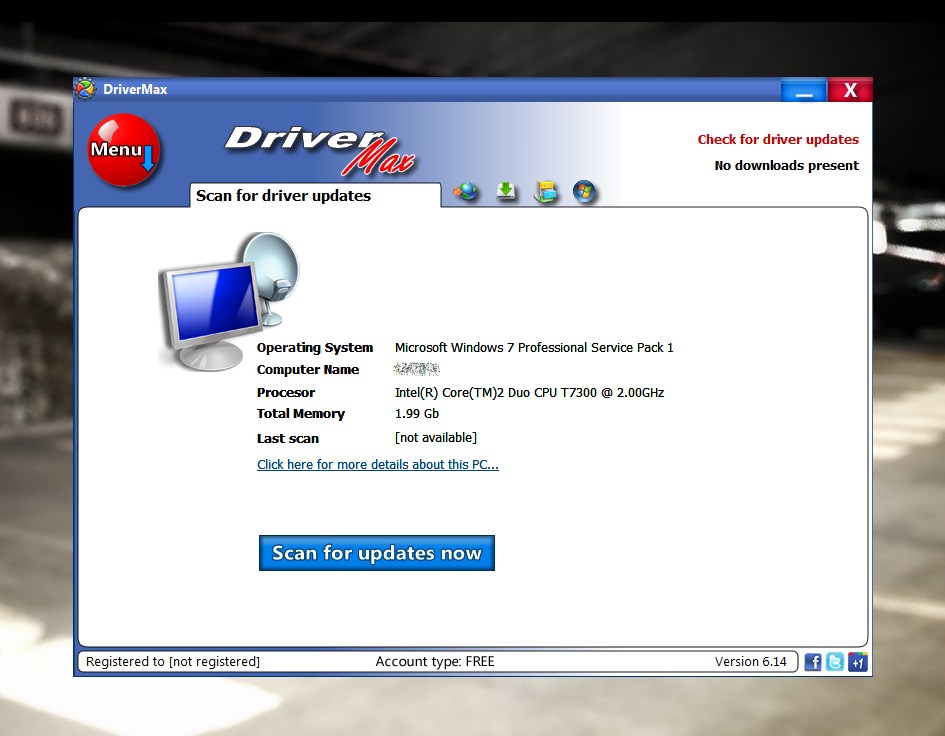Click the 1.99 Gb memory value

coord(416,414)
